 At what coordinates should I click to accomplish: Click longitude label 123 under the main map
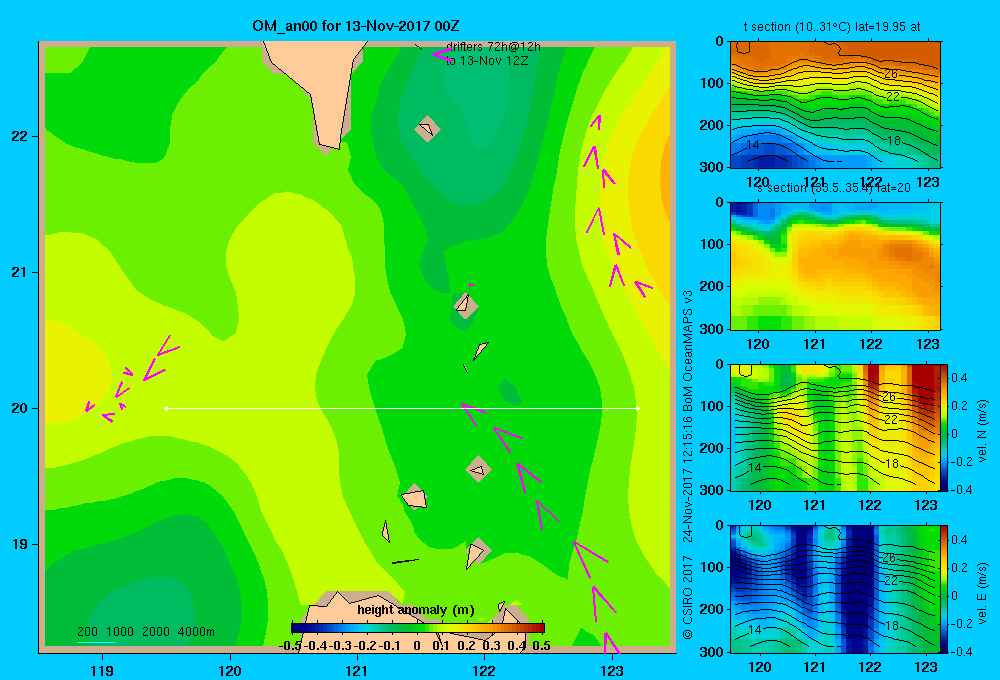coord(612,670)
